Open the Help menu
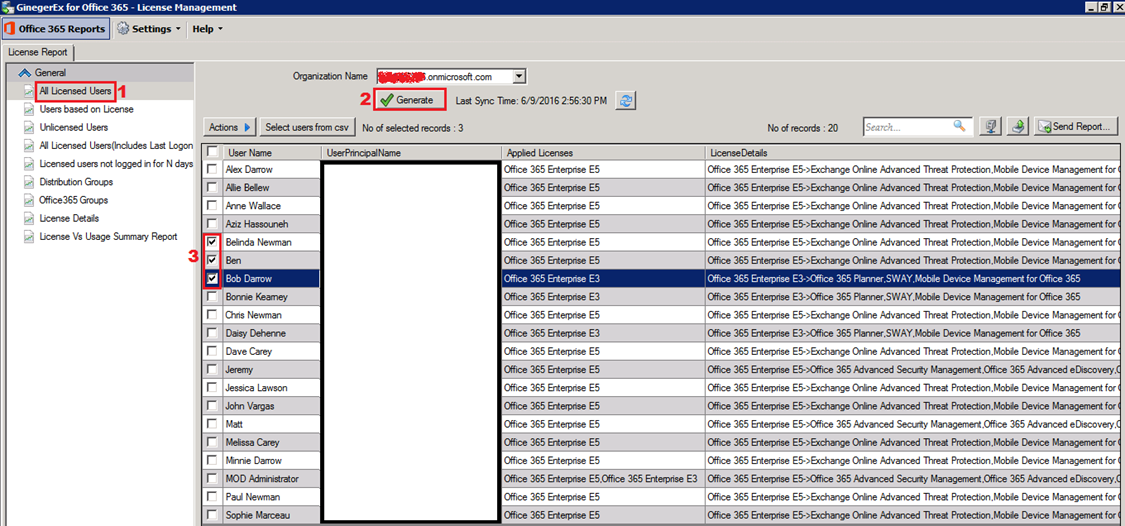This screenshot has height=526, width=1125. point(207,29)
